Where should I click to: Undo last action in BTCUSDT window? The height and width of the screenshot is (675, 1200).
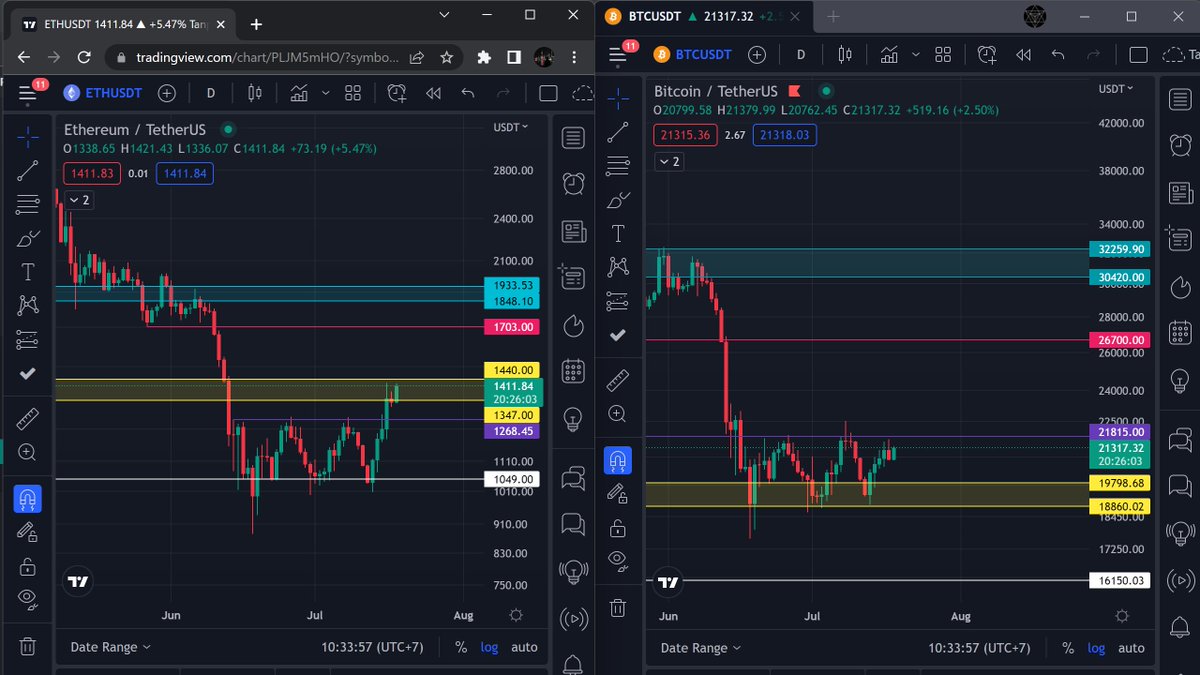1058,54
